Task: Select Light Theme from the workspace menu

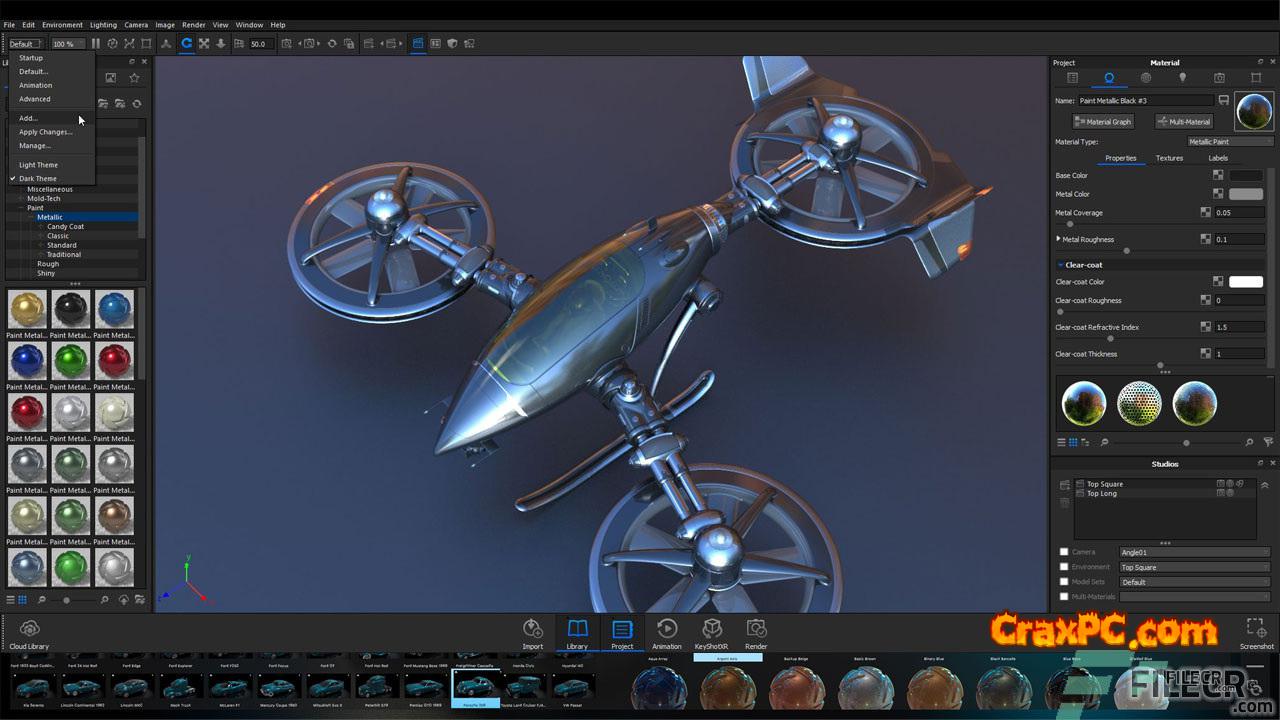Action: (x=38, y=165)
